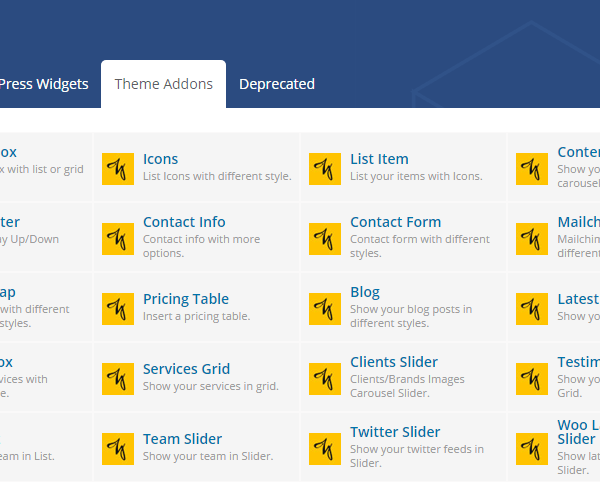Click the yellow icon beside Icons element
The image size is (600, 499).
click(x=118, y=168)
